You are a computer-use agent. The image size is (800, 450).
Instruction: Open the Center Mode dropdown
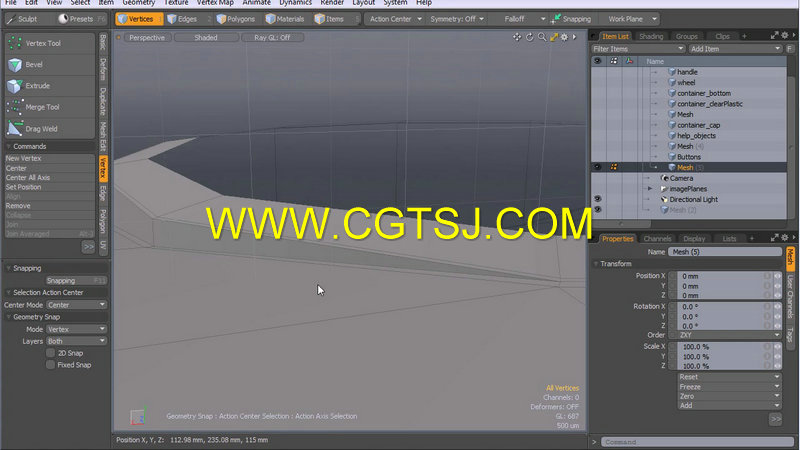click(76, 305)
